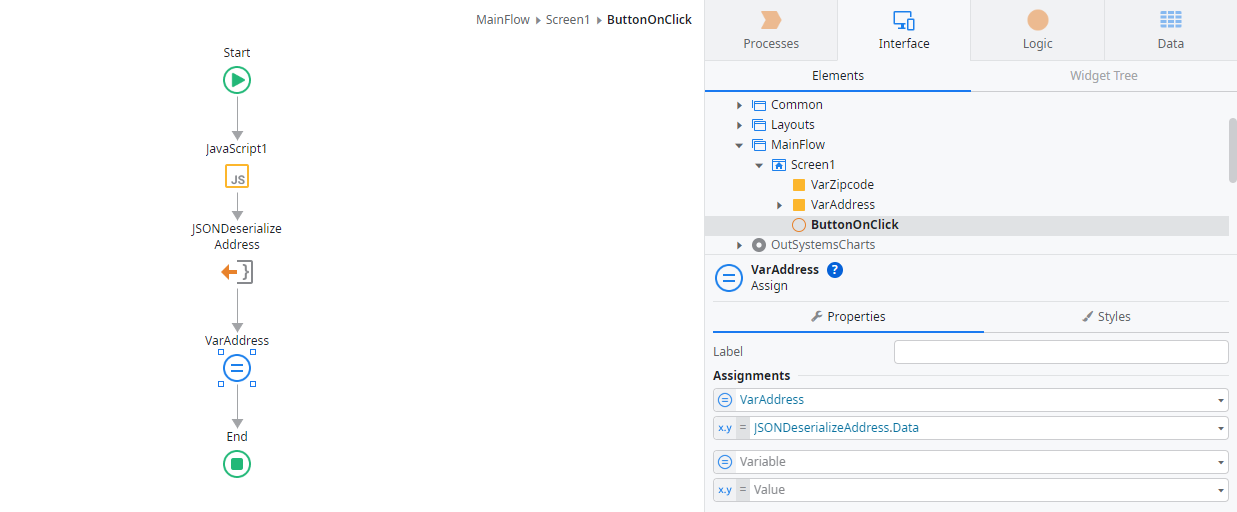Collapse the MainFlow folder

(x=740, y=145)
